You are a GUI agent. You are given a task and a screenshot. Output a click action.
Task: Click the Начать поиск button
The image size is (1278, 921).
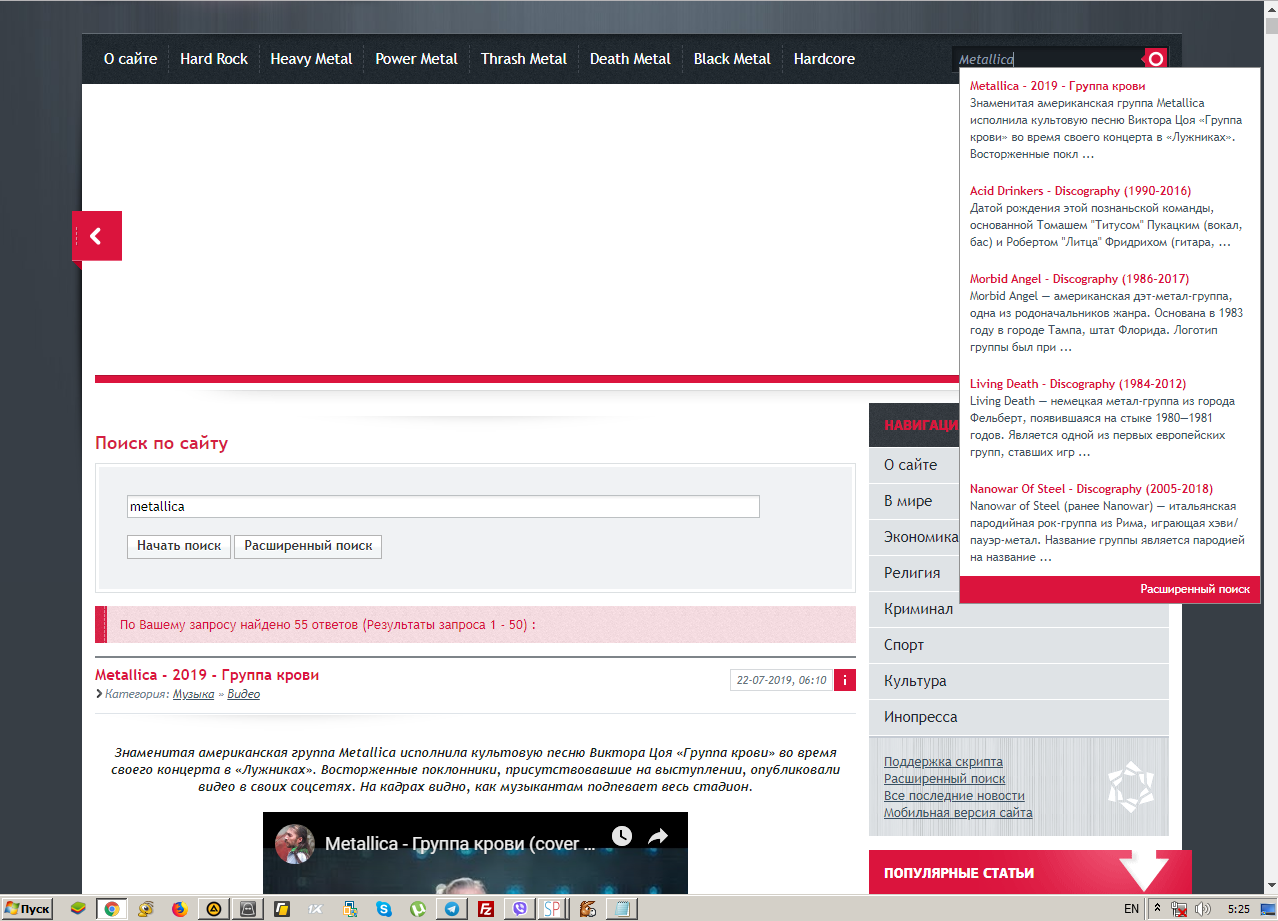[179, 546]
